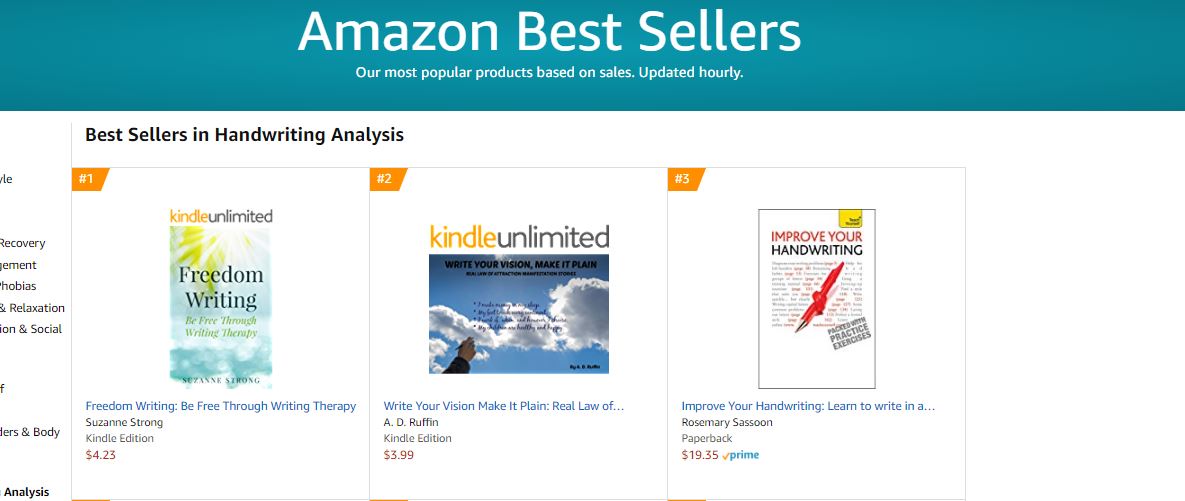Click the #3 rank badge
The image size is (1185, 501).
pyautogui.click(x=683, y=180)
